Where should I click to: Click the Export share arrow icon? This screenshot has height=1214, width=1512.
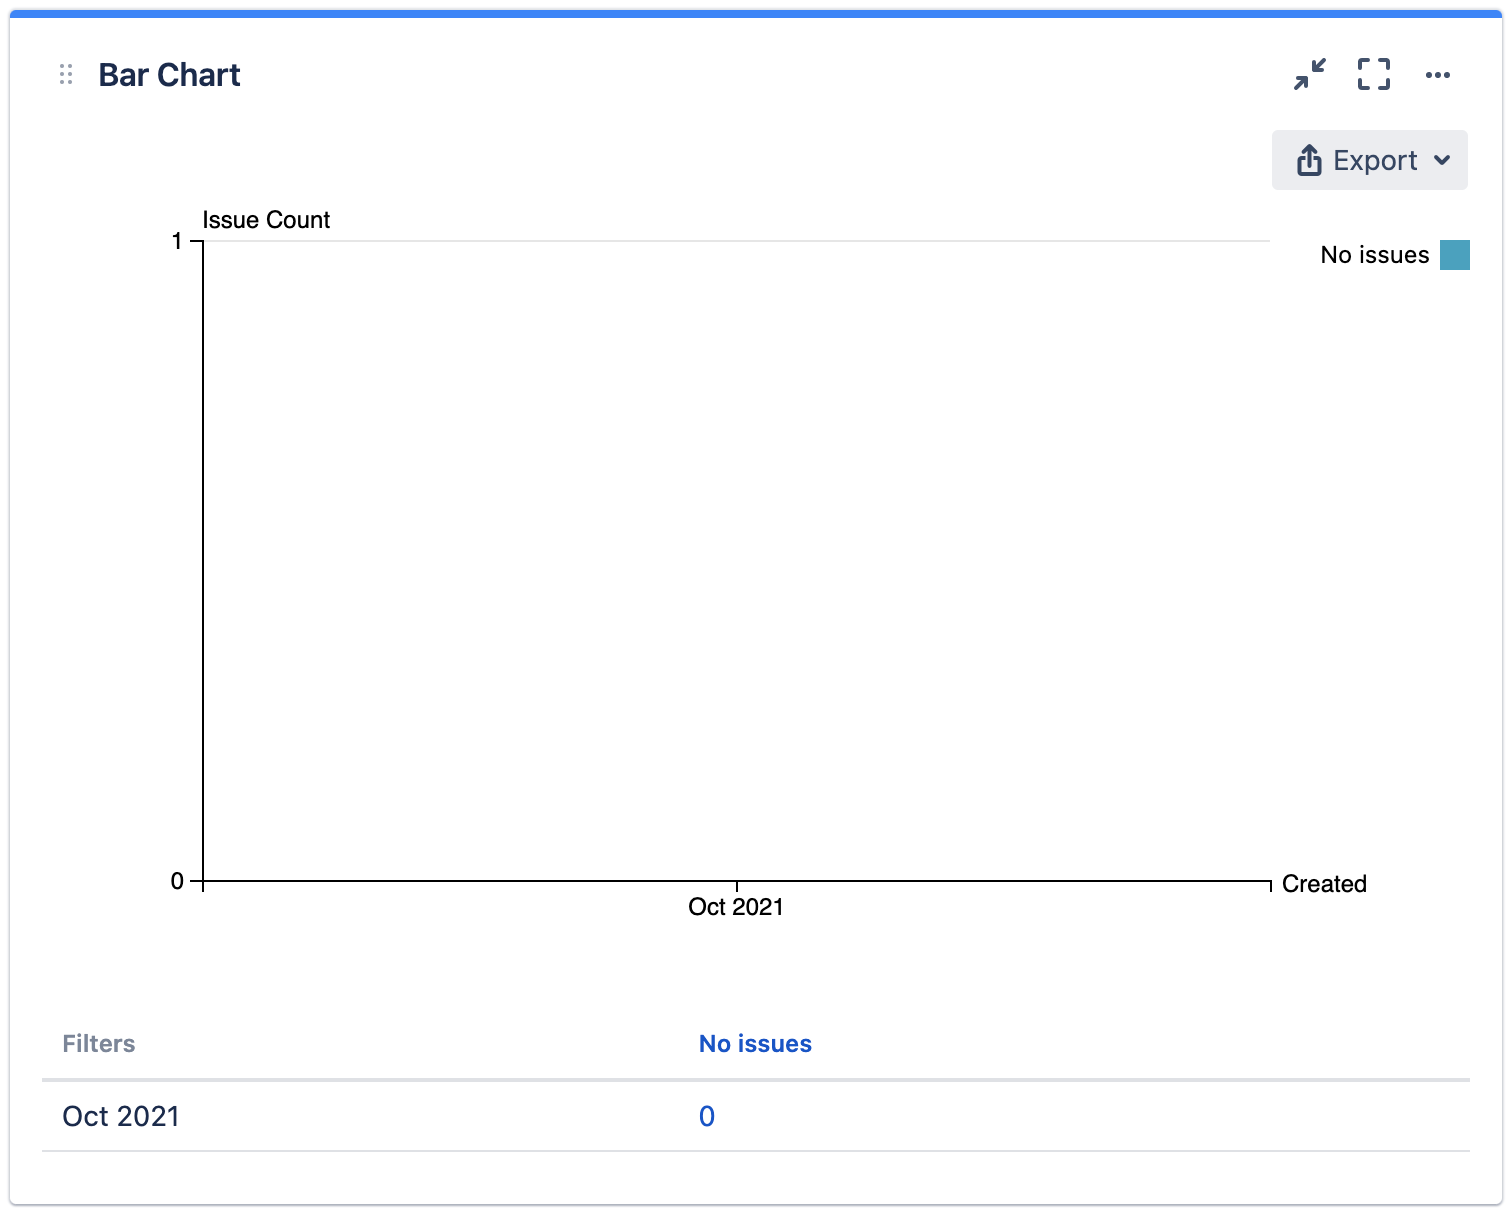(x=1308, y=159)
